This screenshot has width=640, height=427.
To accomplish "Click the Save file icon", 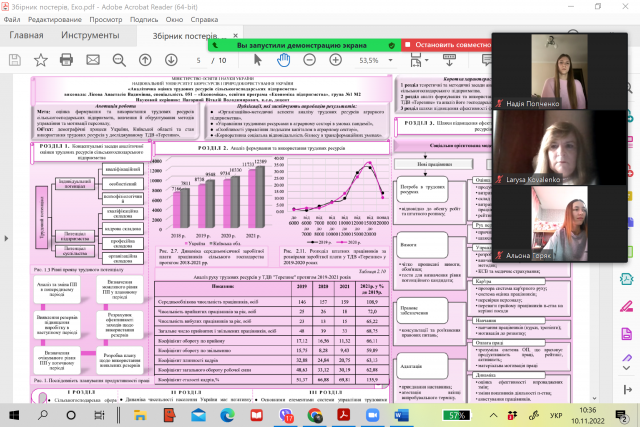I will pos(14,60).
